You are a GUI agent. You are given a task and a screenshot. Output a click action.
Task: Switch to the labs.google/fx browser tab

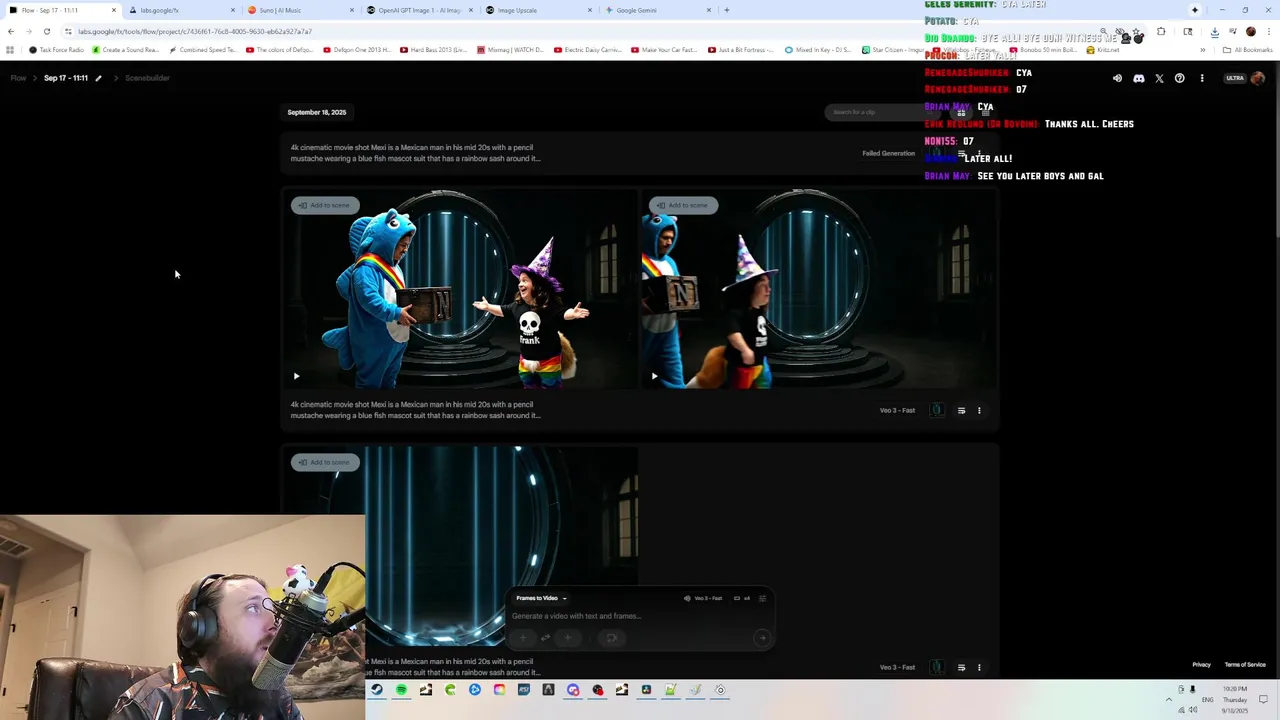pyautogui.click(x=180, y=10)
